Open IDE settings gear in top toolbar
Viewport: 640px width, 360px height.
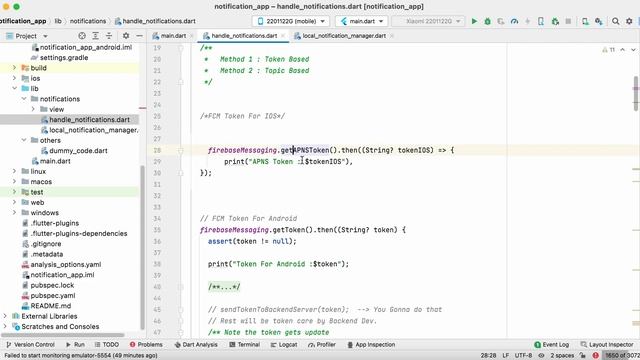point(629,21)
